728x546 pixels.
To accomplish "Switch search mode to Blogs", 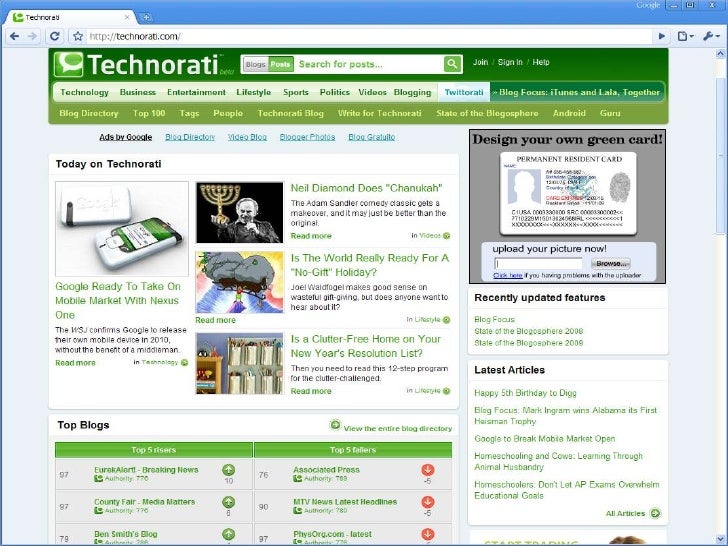I will tap(255, 64).
